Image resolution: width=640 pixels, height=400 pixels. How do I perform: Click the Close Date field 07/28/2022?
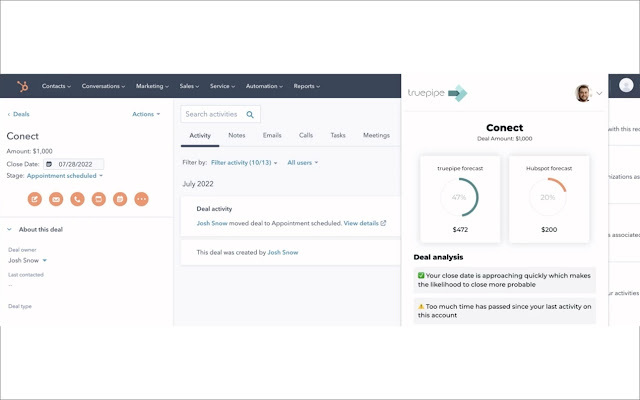coord(73,164)
